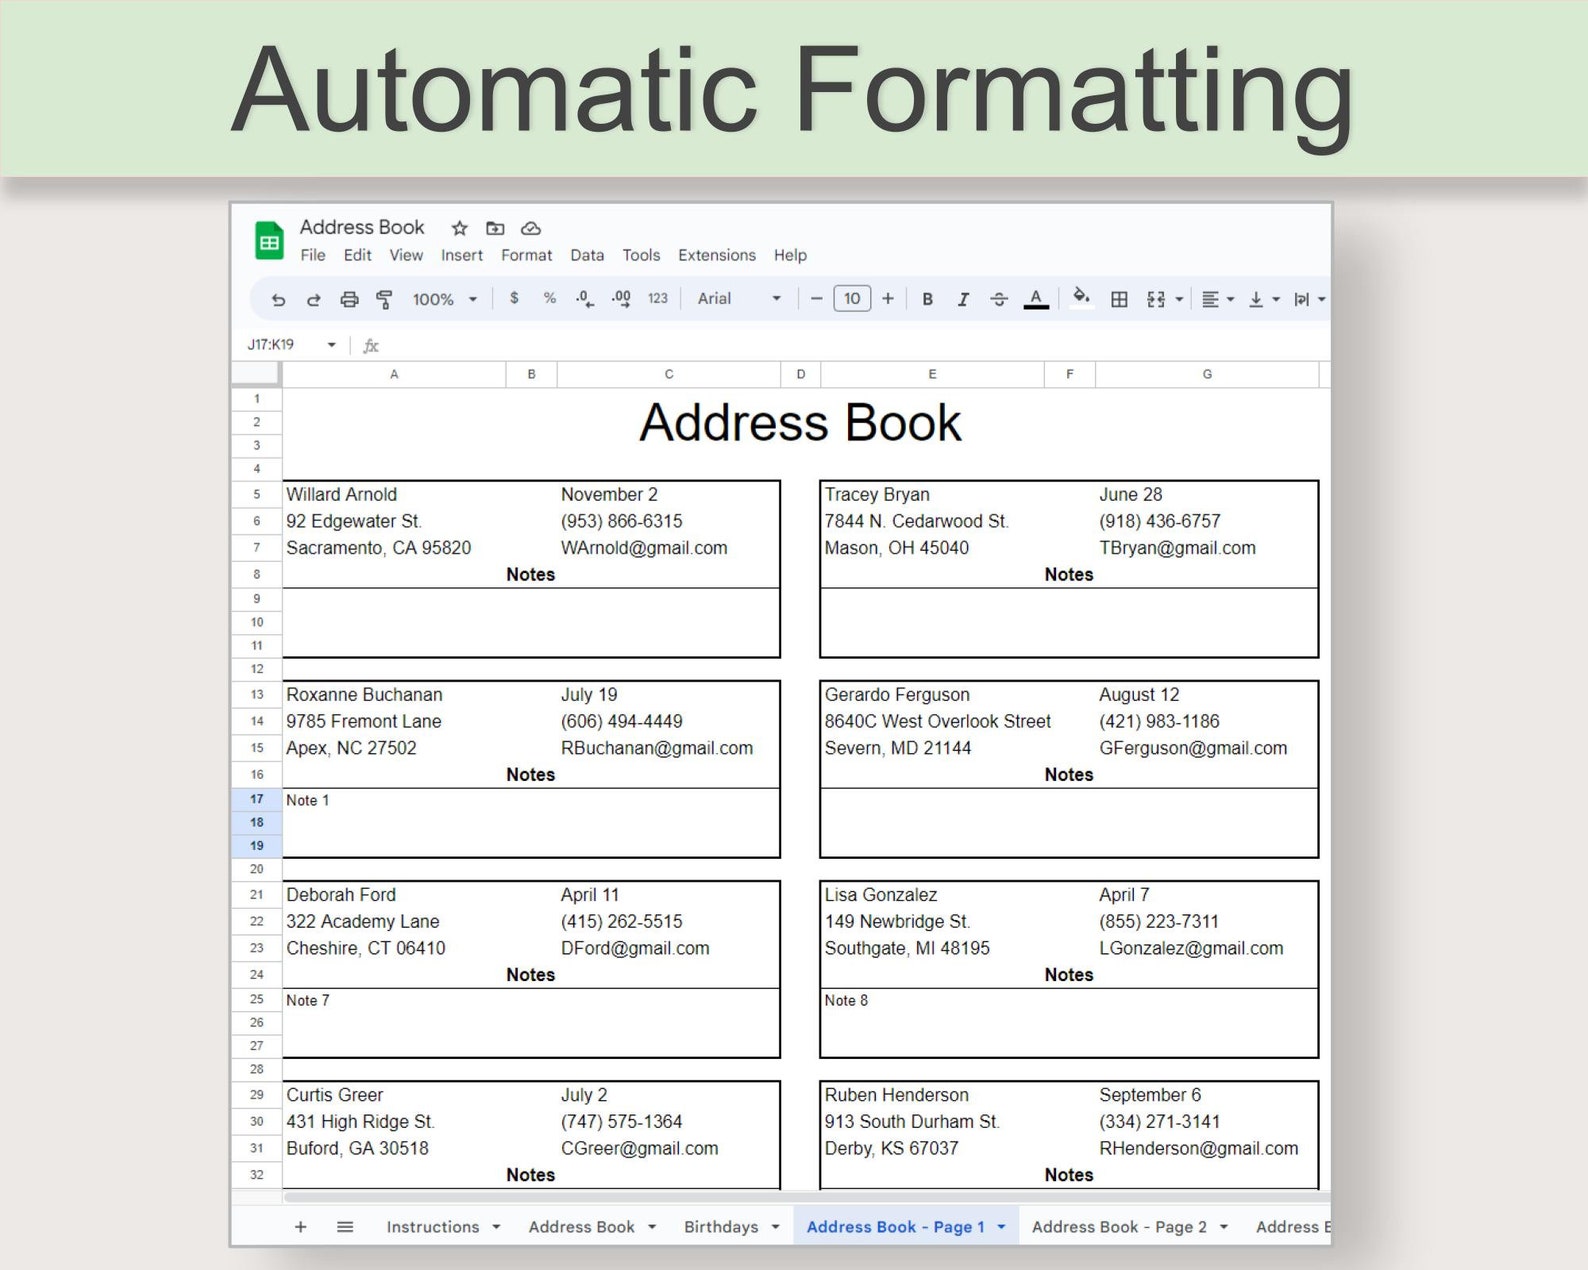This screenshot has width=1588, height=1270.
Task: Click the font size field showing 10
Action: point(852,298)
